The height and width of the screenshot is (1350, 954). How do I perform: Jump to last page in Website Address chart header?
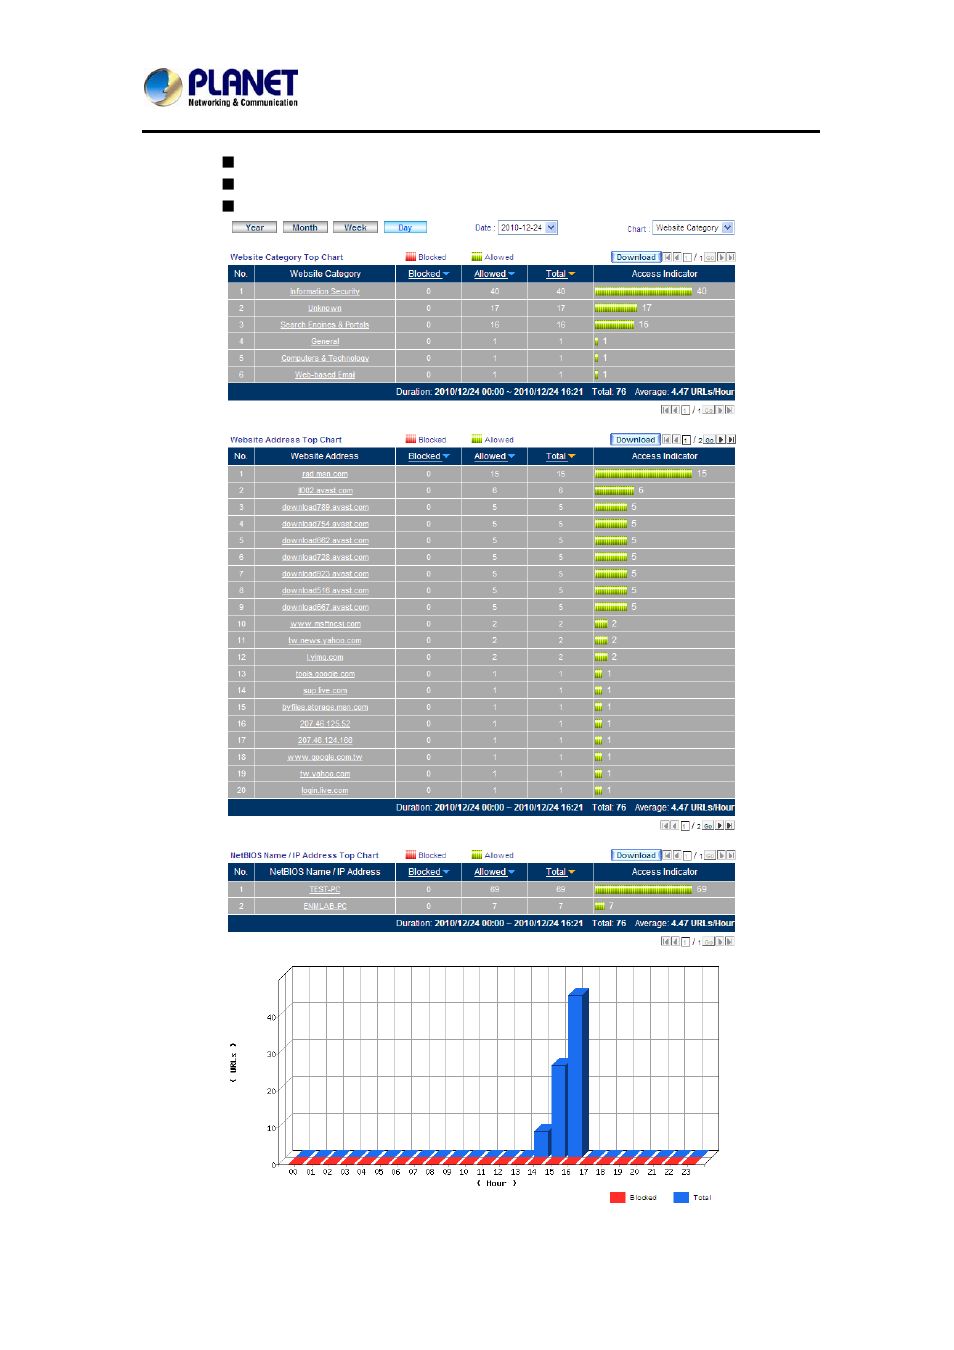(x=731, y=440)
